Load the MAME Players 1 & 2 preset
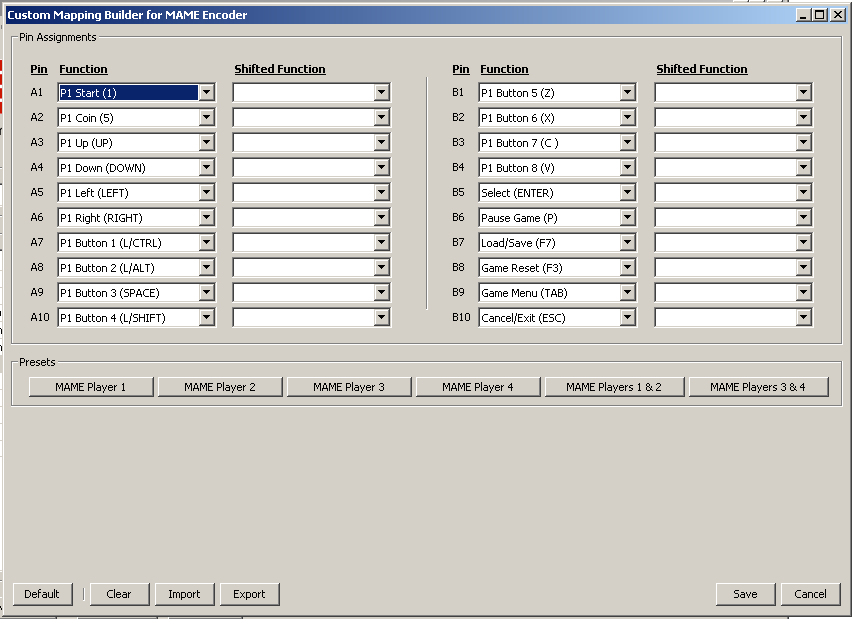Viewport: 855px width, 619px height. [614, 387]
